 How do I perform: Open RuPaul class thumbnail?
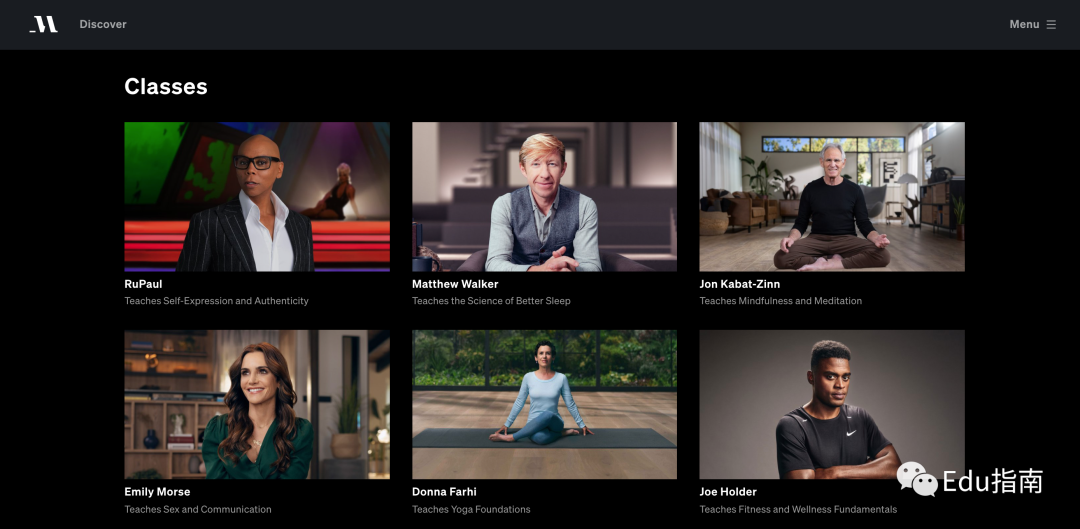click(257, 197)
